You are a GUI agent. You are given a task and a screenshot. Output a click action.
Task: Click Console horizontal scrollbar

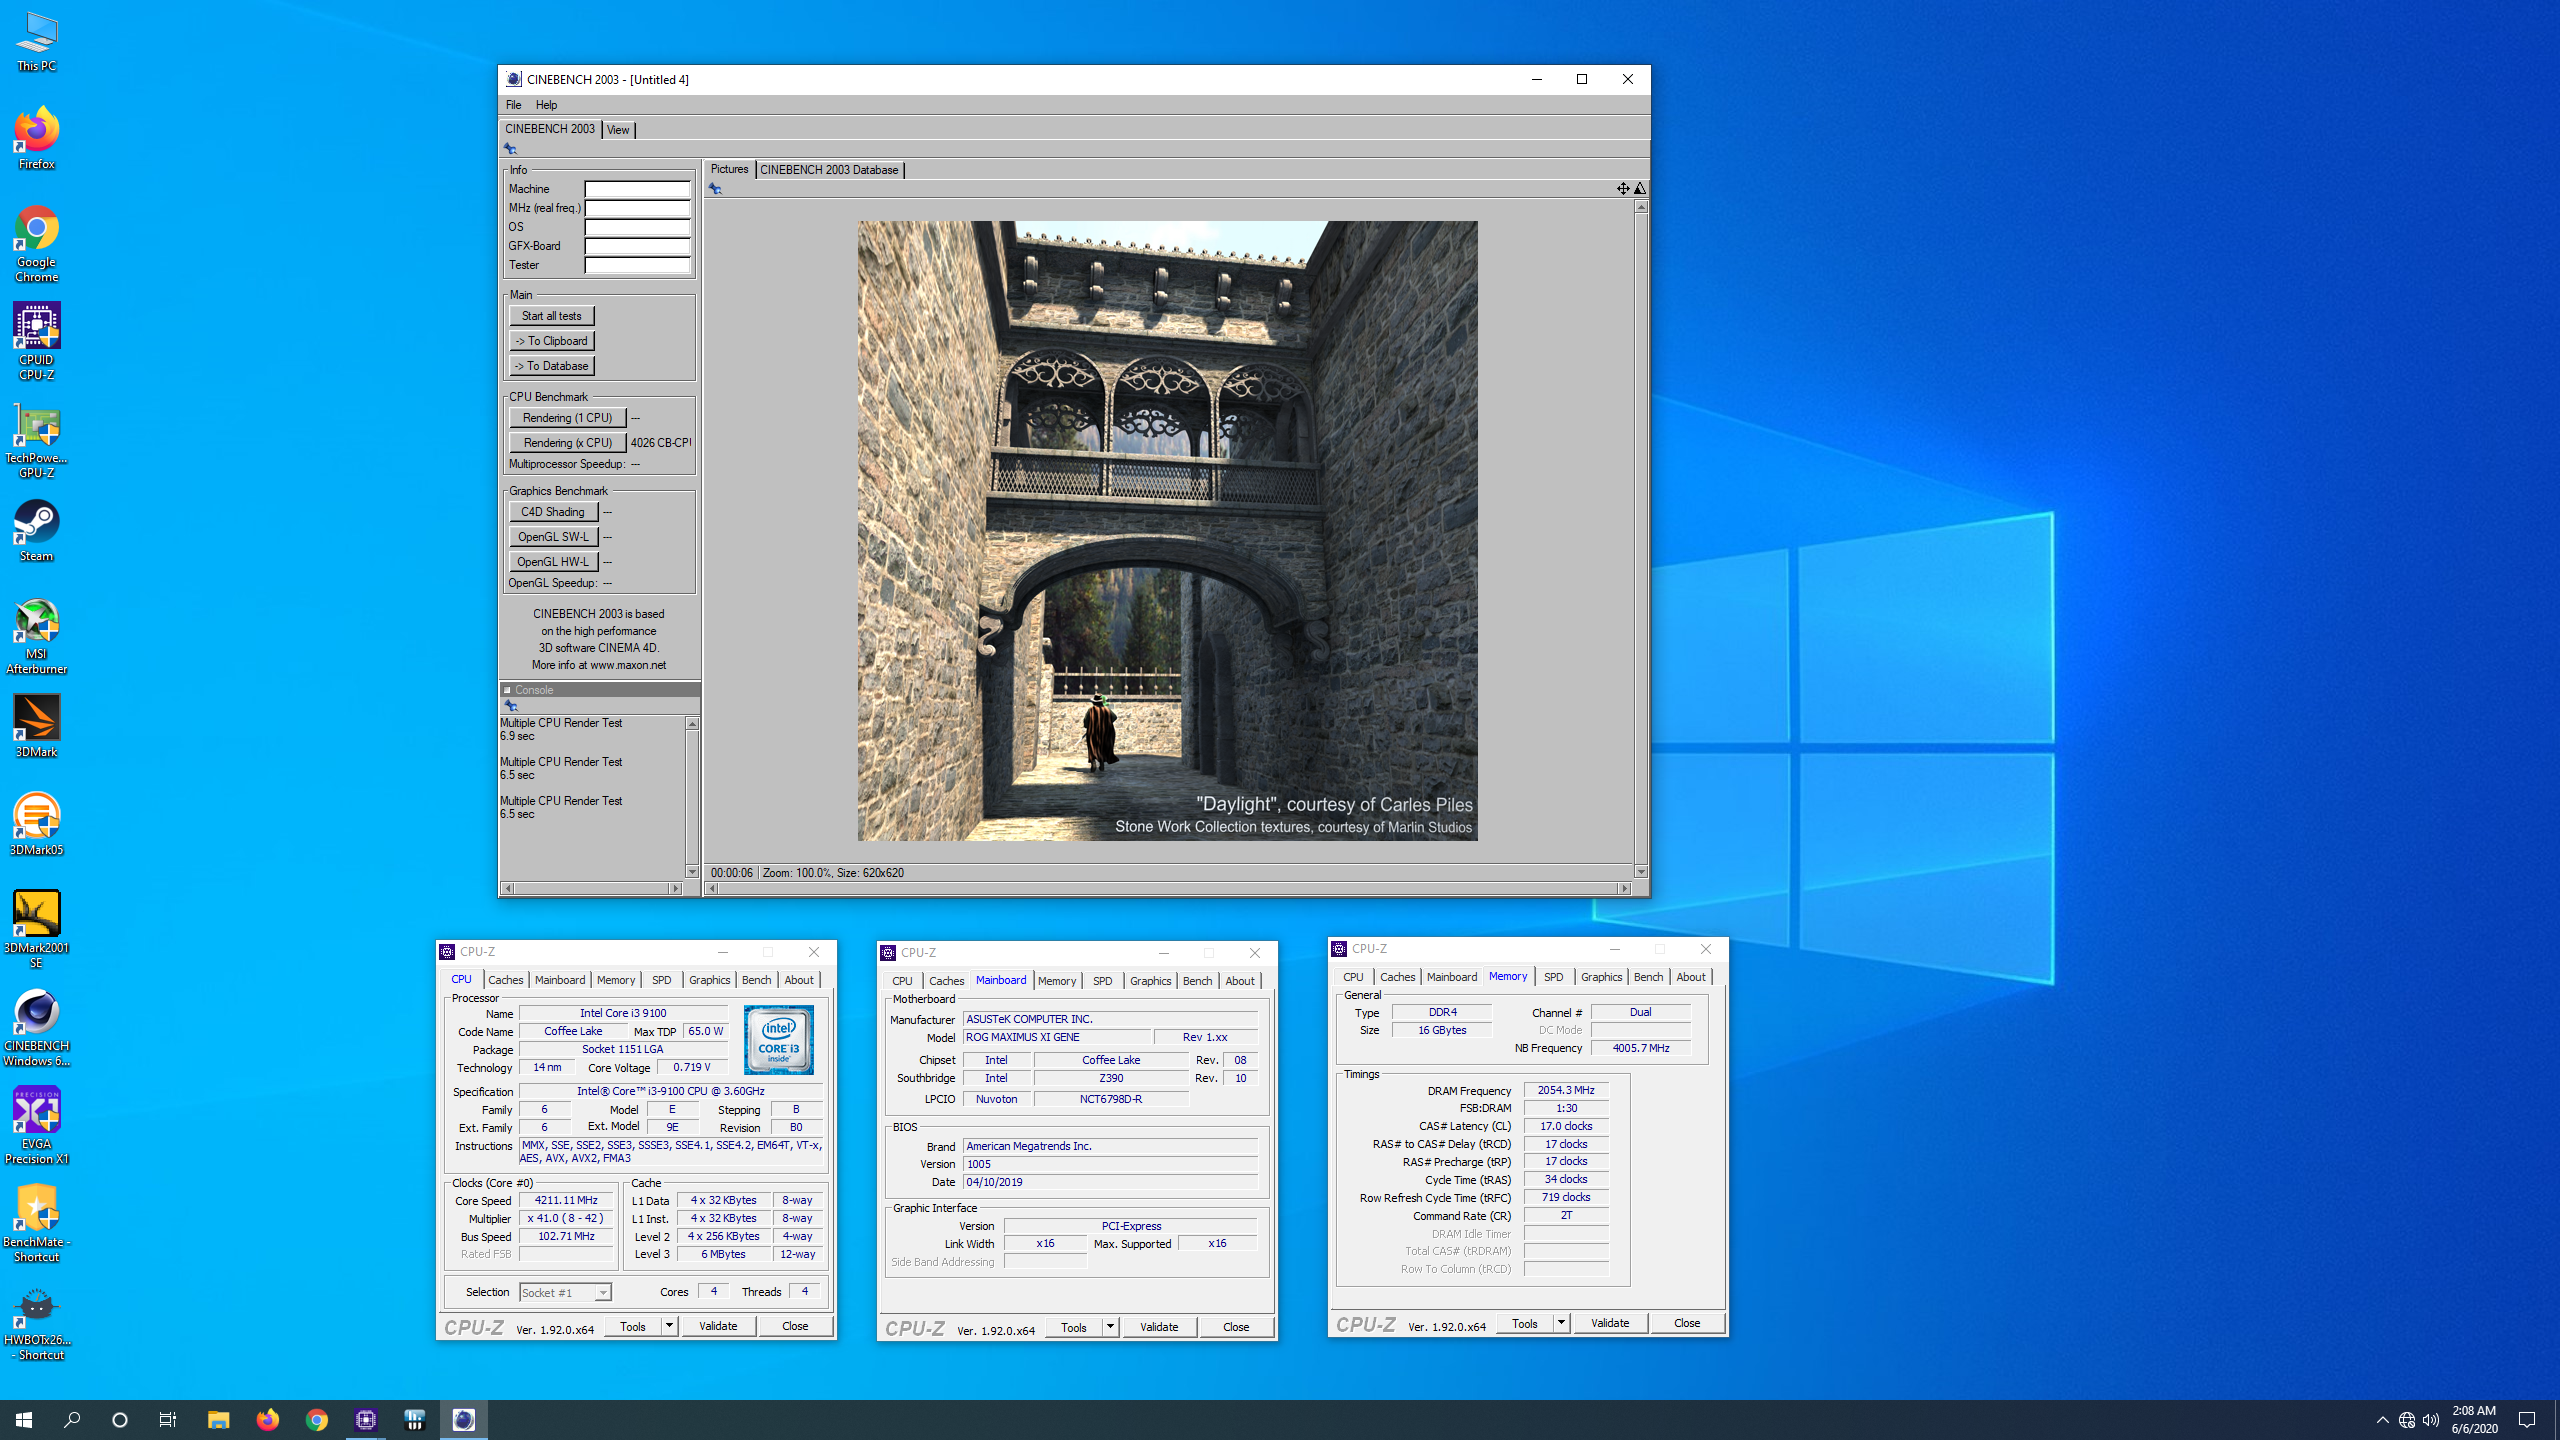(x=591, y=888)
